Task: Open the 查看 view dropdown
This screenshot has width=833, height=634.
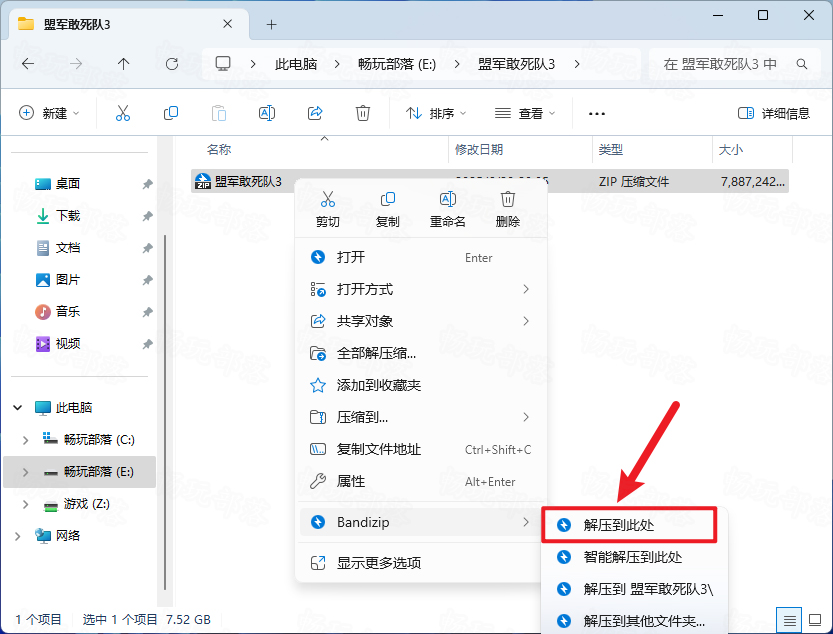Action: click(x=525, y=113)
